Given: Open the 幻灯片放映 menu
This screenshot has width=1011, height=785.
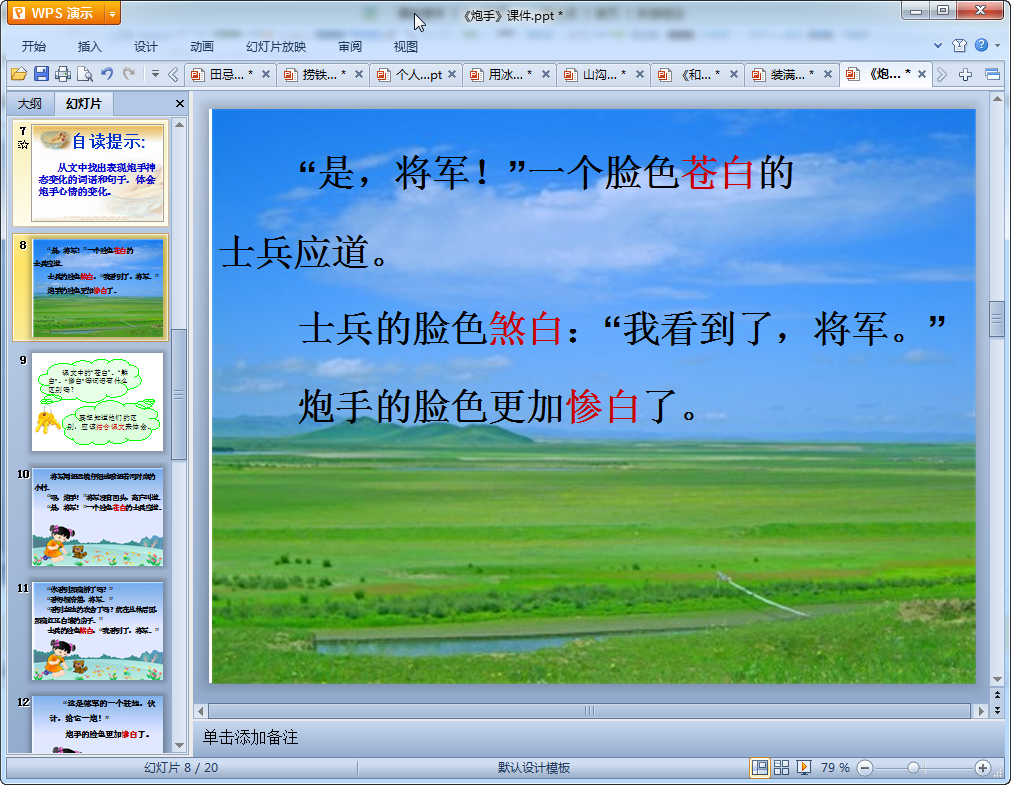Looking at the screenshot, I should click(x=276, y=47).
